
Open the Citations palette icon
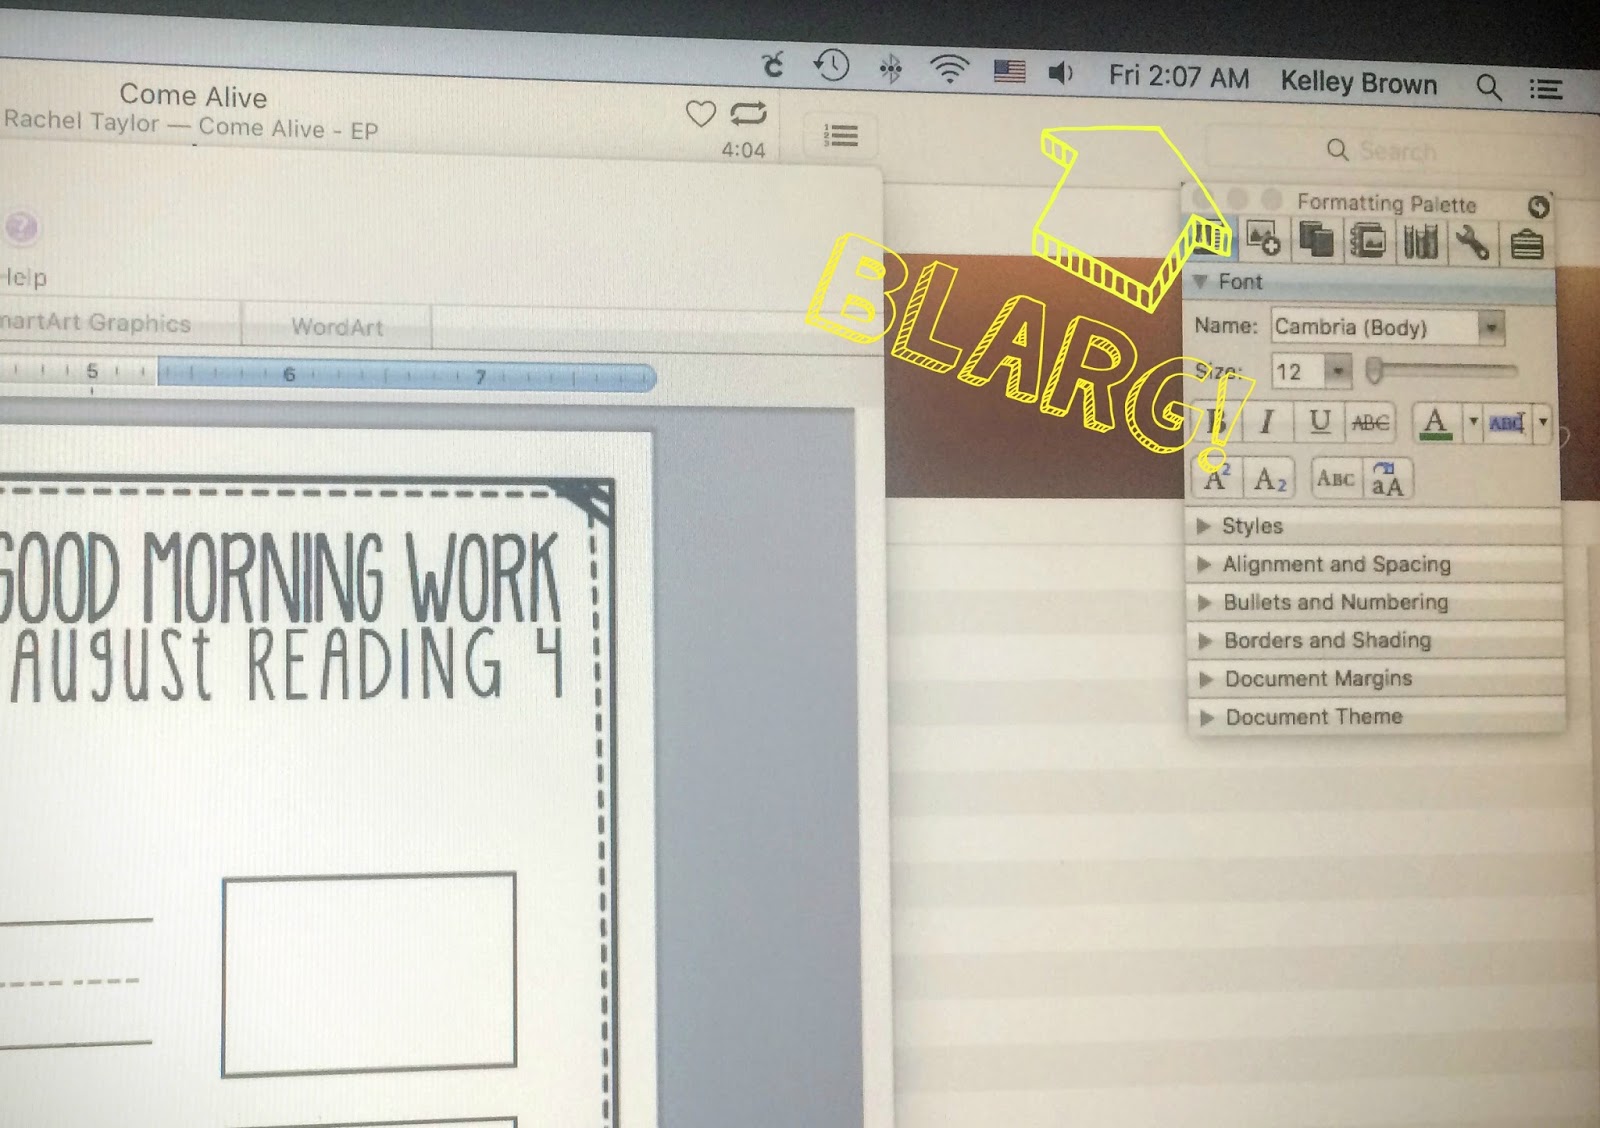pyautogui.click(x=1315, y=240)
